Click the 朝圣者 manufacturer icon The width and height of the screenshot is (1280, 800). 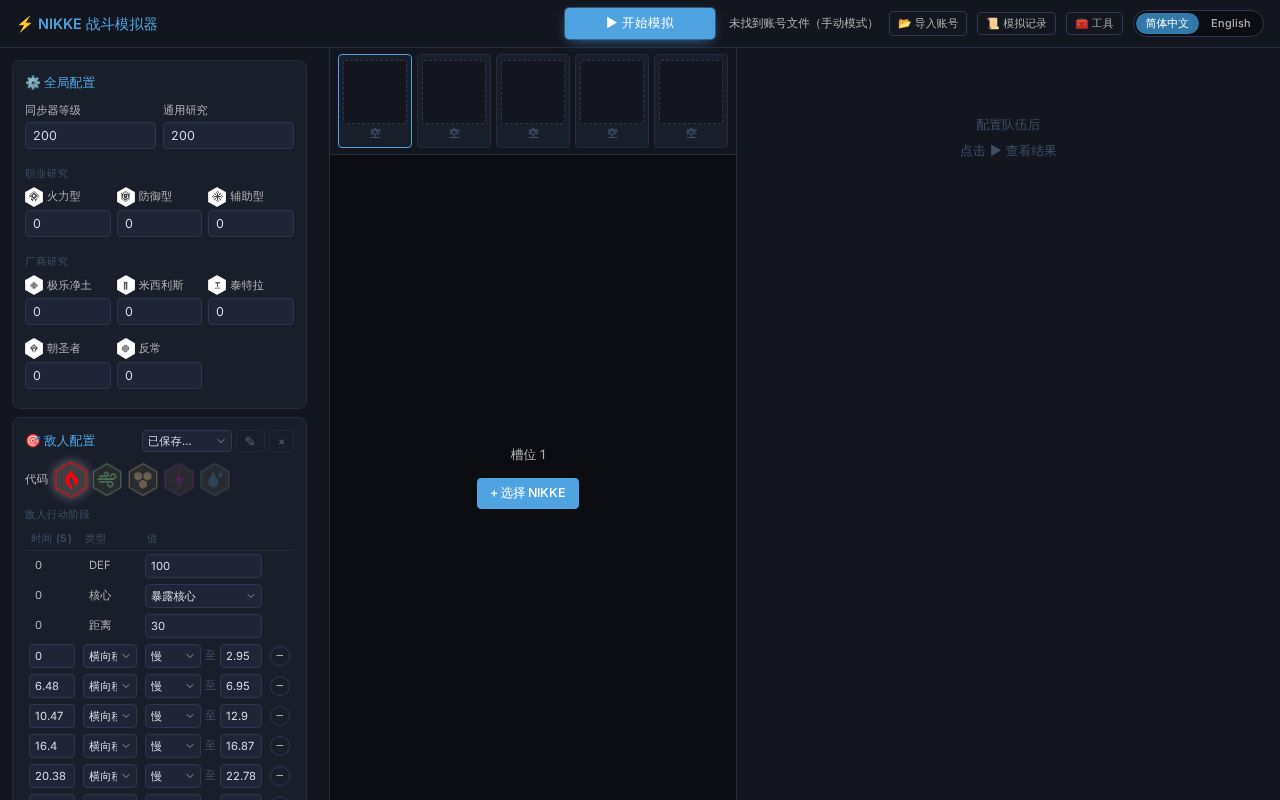pos(34,349)
